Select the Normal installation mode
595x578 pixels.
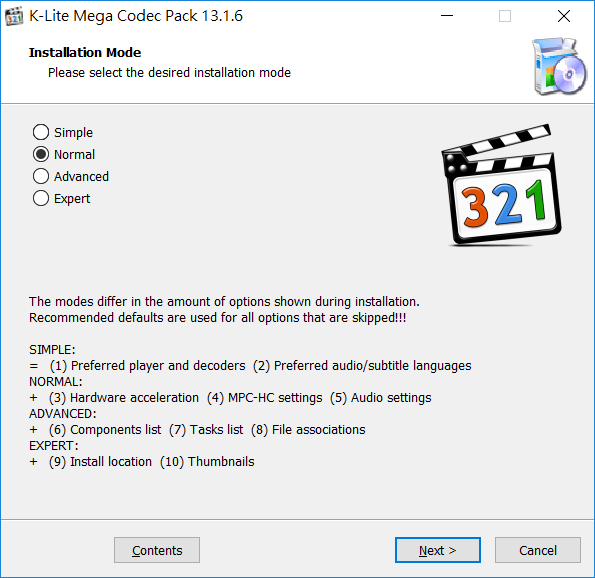click(x=64, y=154)
